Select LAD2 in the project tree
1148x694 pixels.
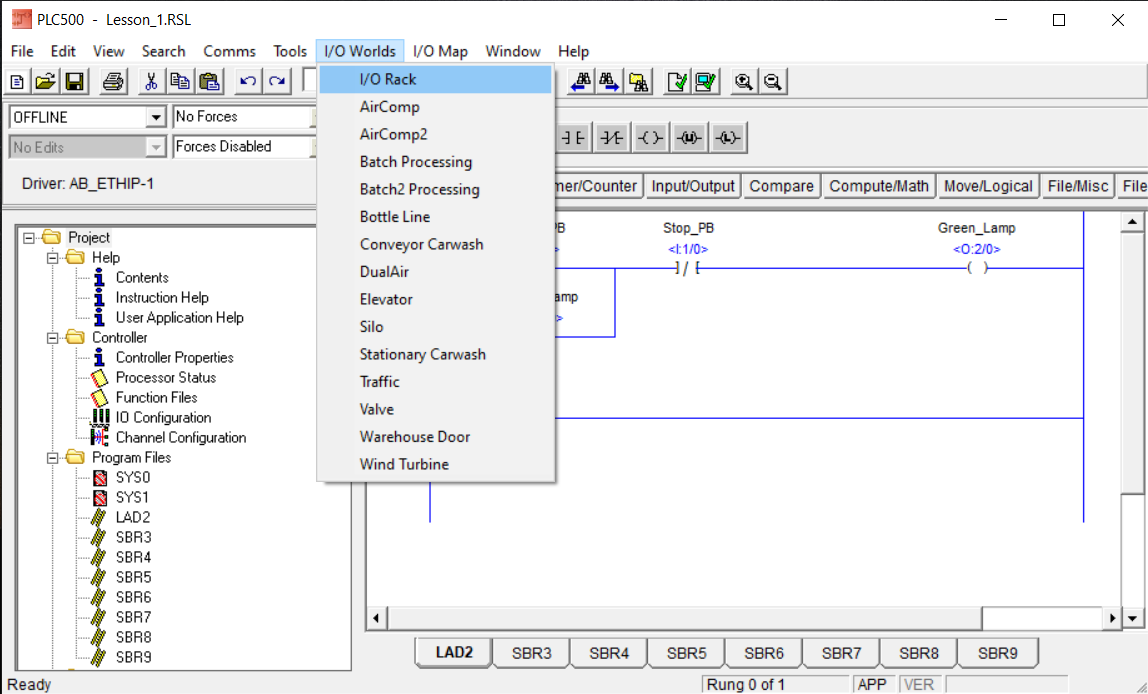click(133, 518)
